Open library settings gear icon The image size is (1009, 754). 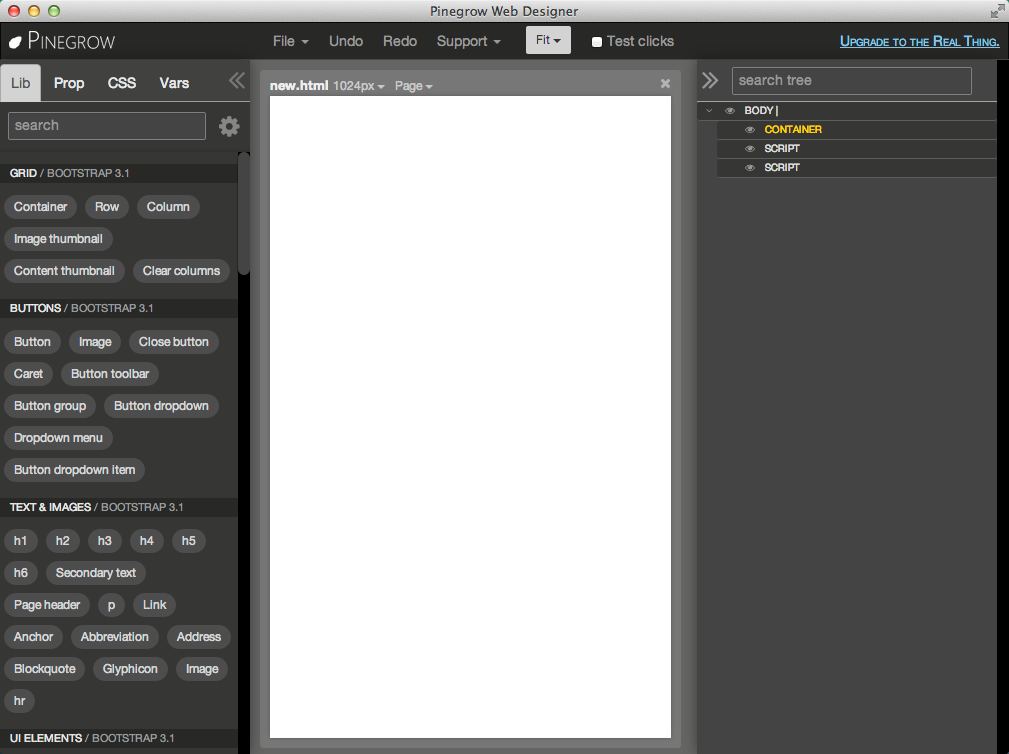pos(229,126)
